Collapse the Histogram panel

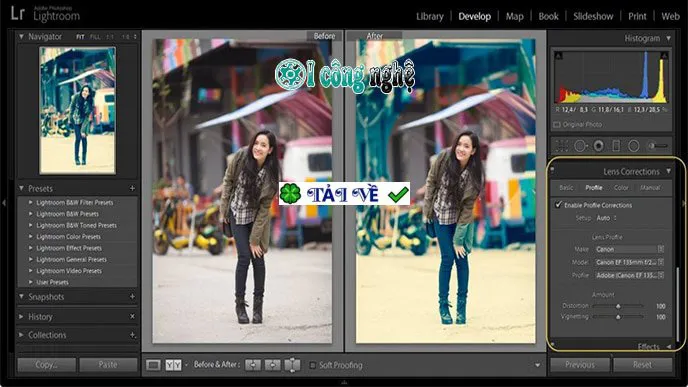(x=668, y=39)
